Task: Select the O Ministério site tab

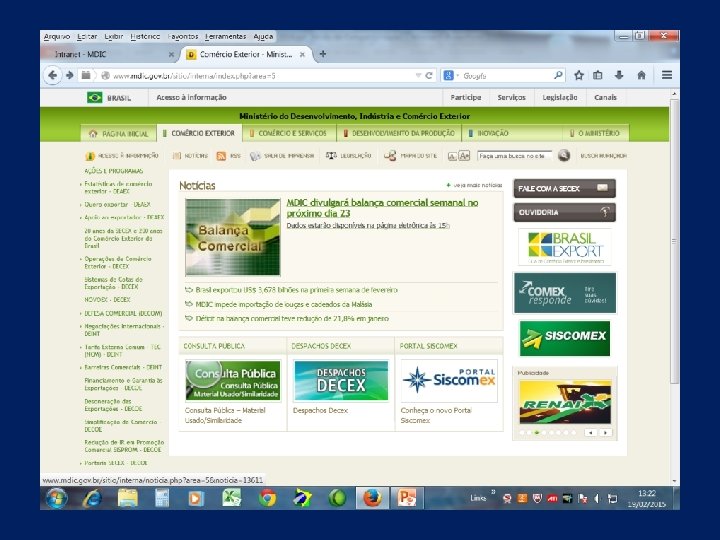Action: 595,133
